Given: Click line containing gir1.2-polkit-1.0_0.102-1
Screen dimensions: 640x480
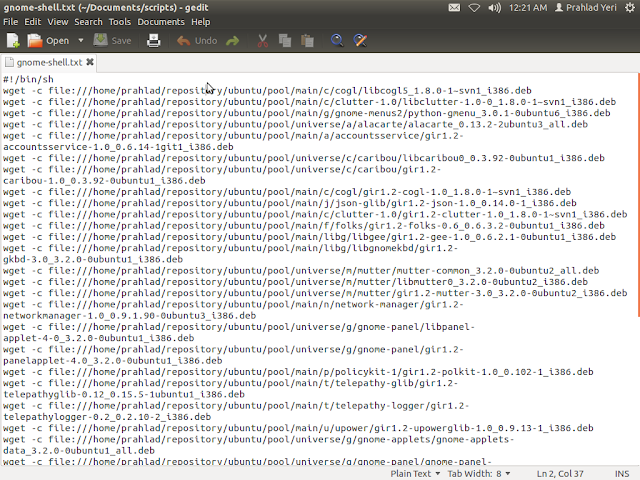Looking at the screenshot, I should click(x=298, y=372).
